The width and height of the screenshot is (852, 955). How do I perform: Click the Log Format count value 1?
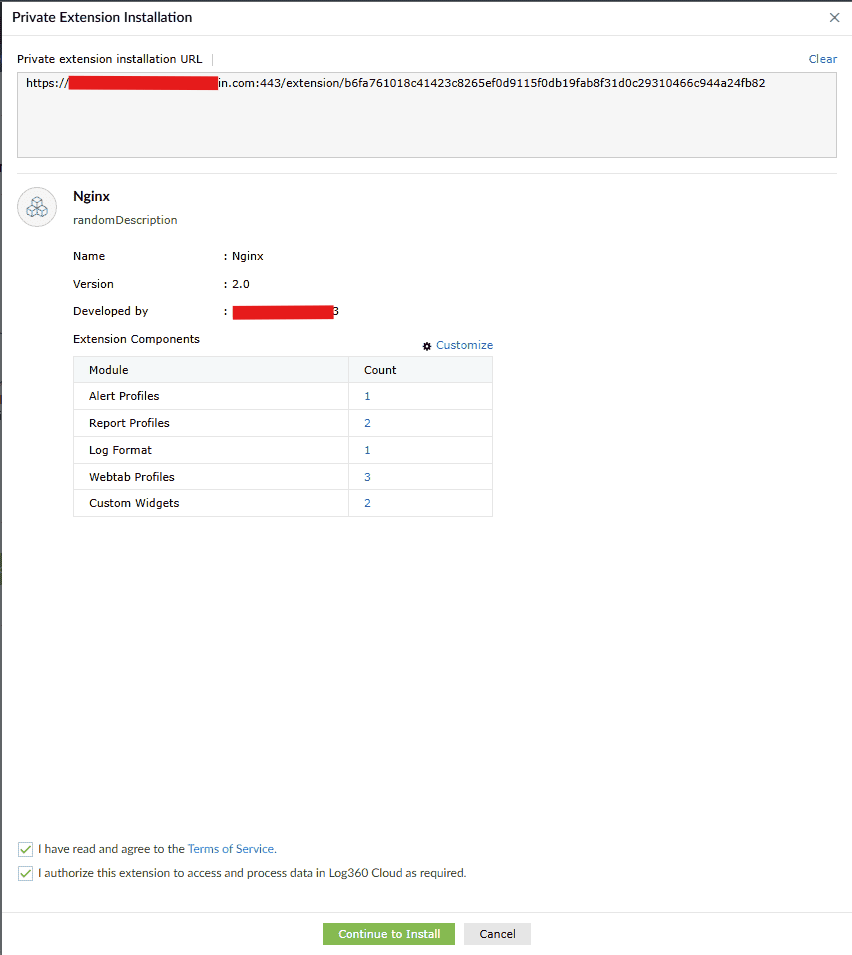(x=367, y=450)
